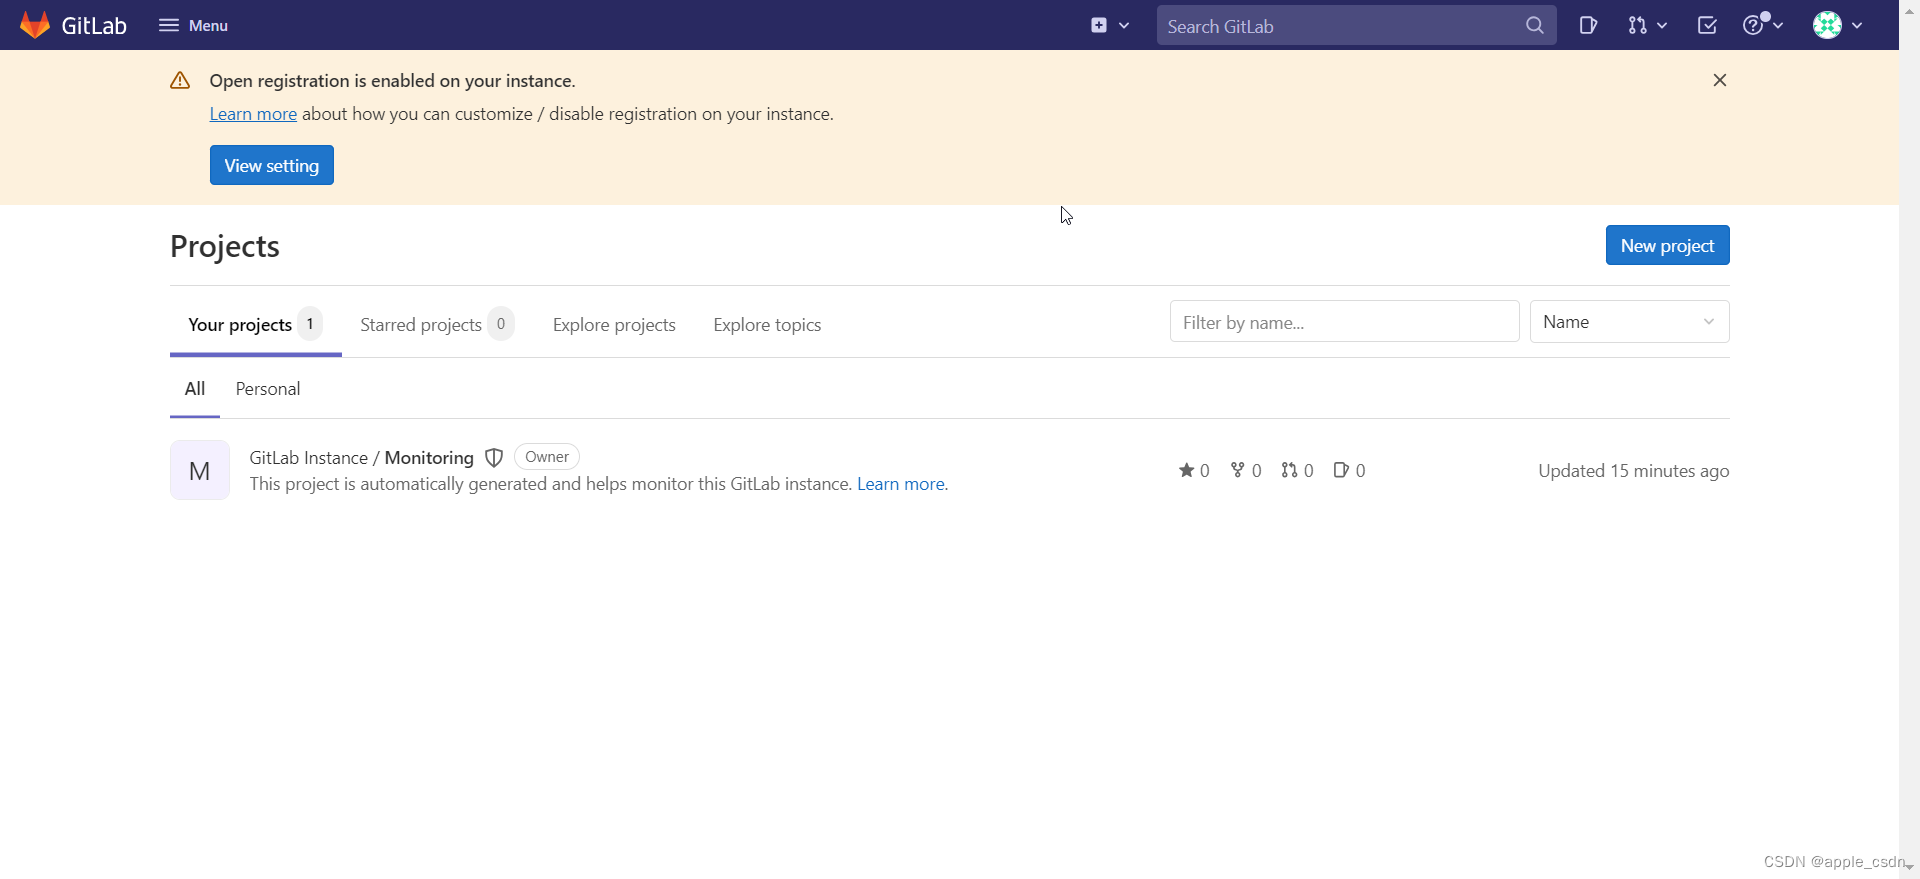The image size is (1920, 879).
Task: Expand the Name sort dropdown
Action: [1629, 322]
